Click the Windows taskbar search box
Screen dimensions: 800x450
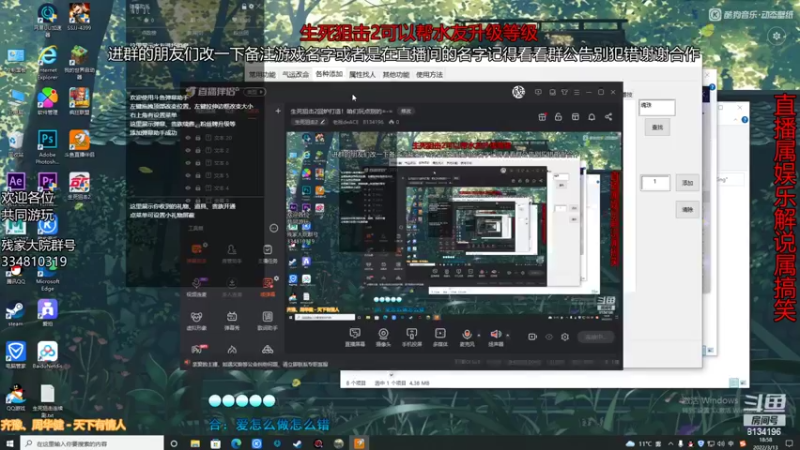tap(92, 443)
